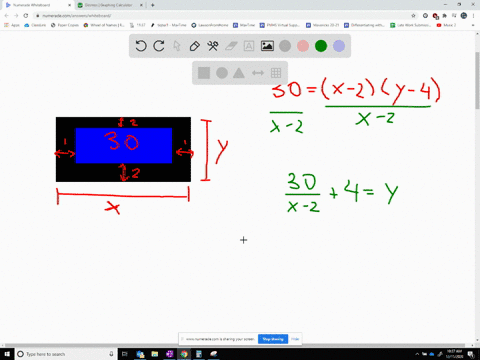Open the Paper Copies bookmark
Image resolution: width=480 pixels, height=360 pixels.
(x=65, y=25)
